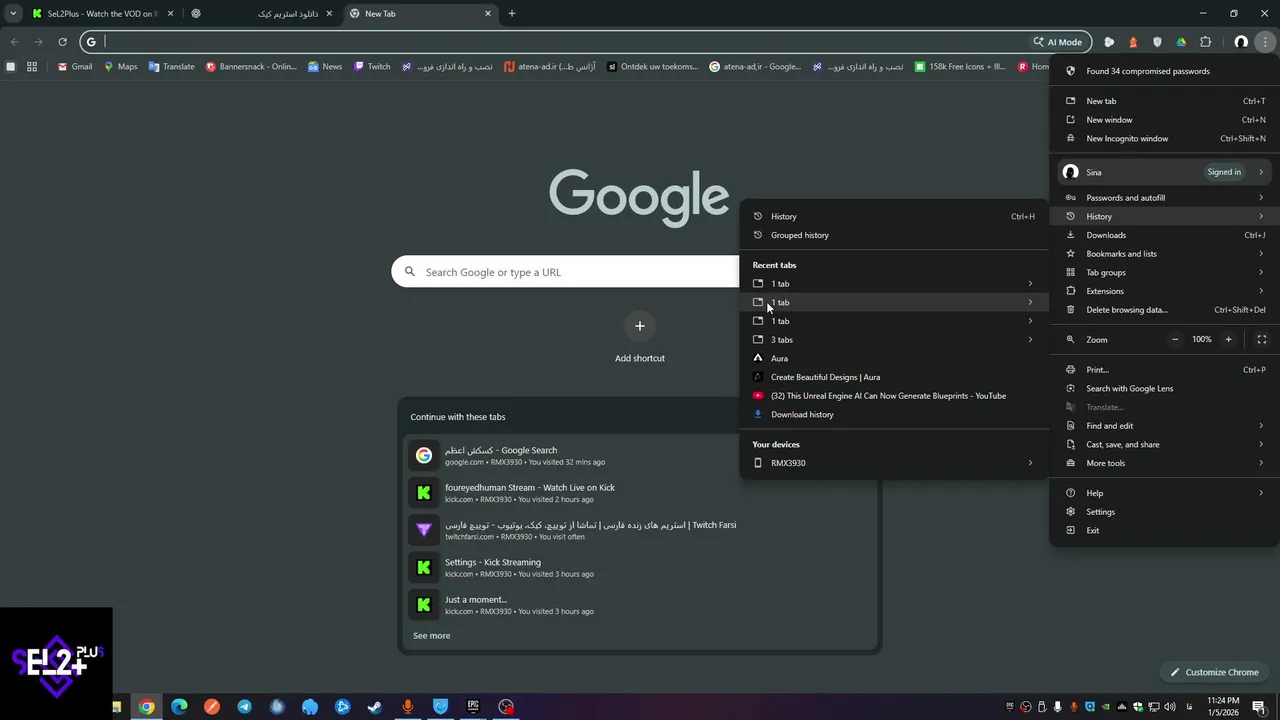Select New window in the Chrome menu

[x=1165, y=120]
